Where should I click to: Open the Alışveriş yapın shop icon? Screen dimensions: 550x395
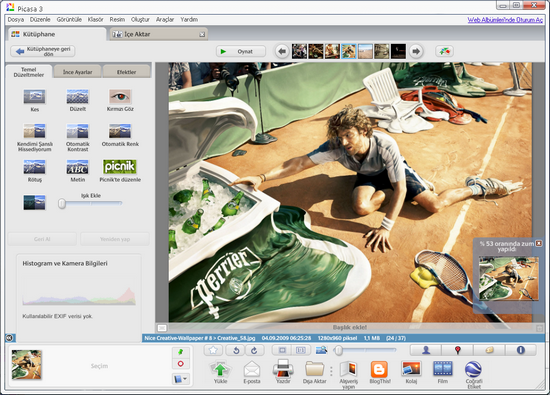[348, 369]
